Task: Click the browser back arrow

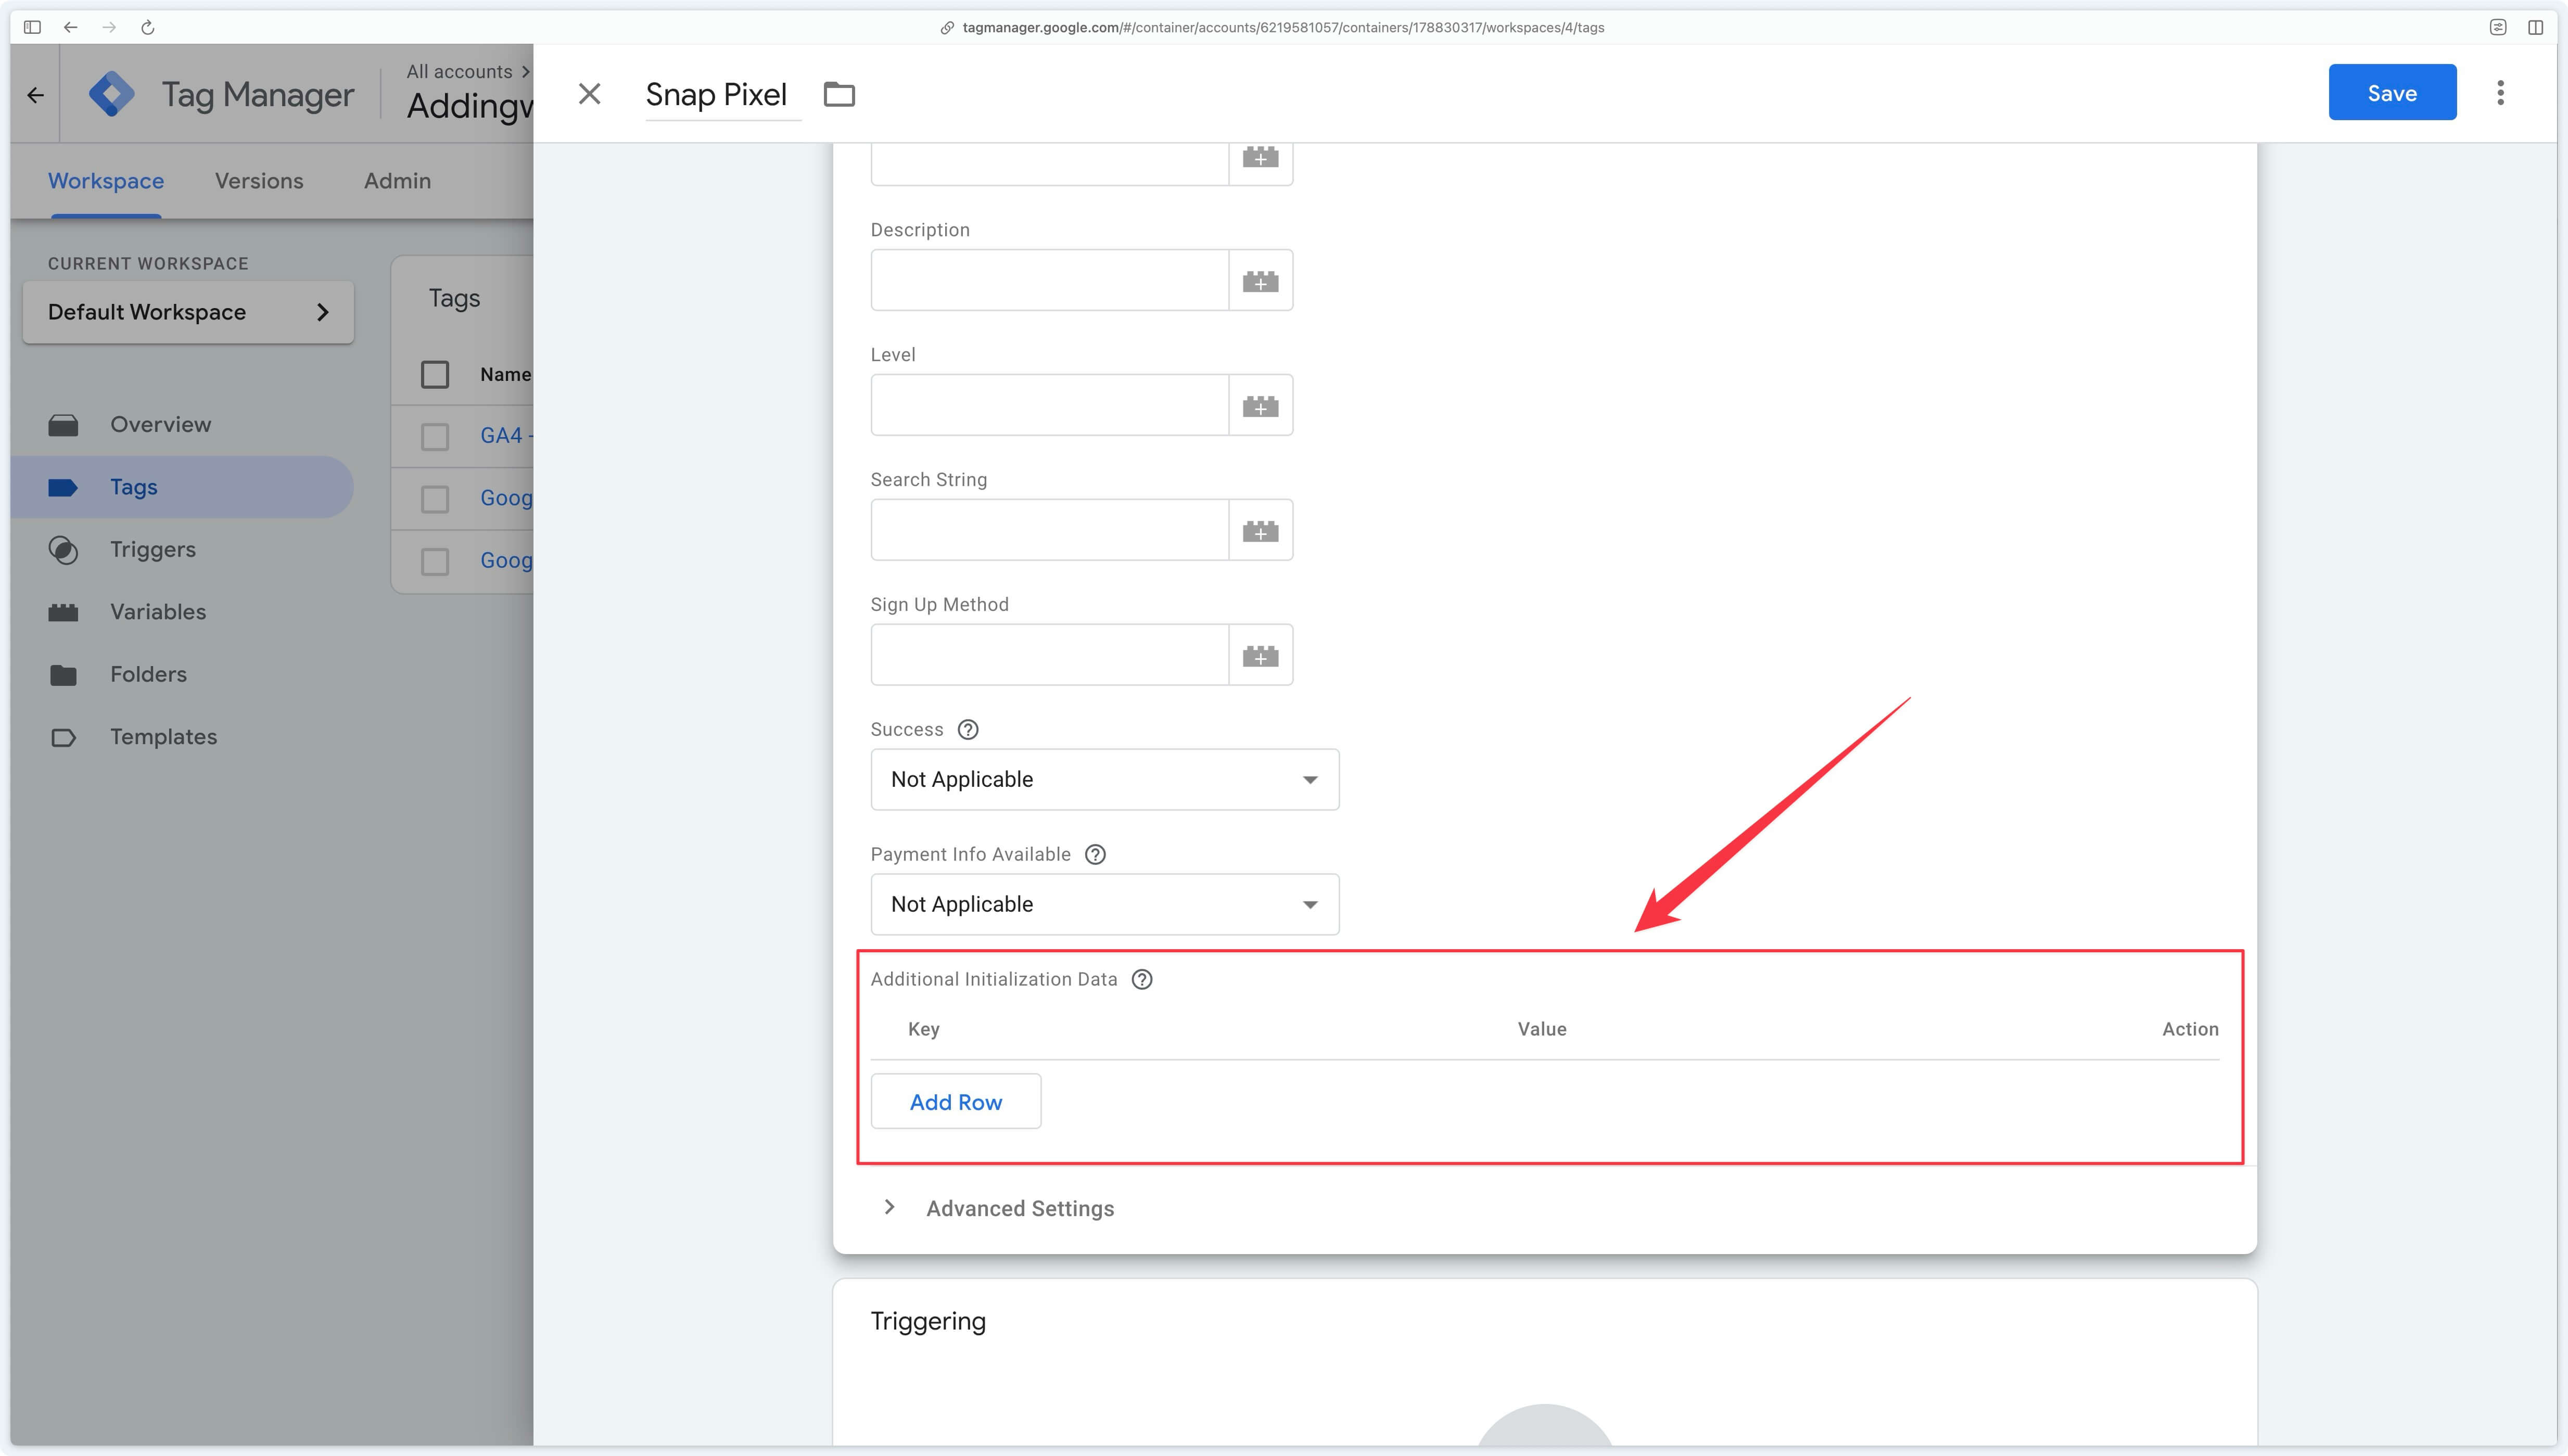Action: click(70, 27)
